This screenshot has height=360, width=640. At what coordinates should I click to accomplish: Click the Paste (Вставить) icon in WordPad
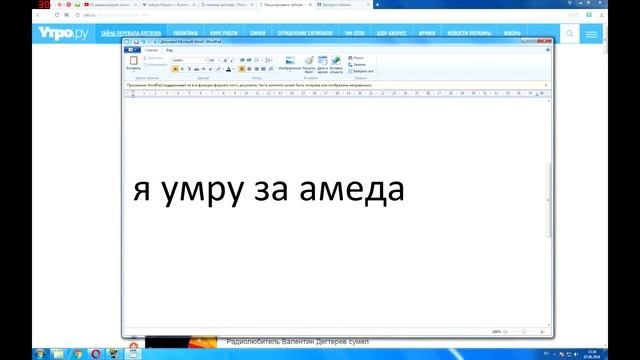pyautogui.click(x=134, y=60)
